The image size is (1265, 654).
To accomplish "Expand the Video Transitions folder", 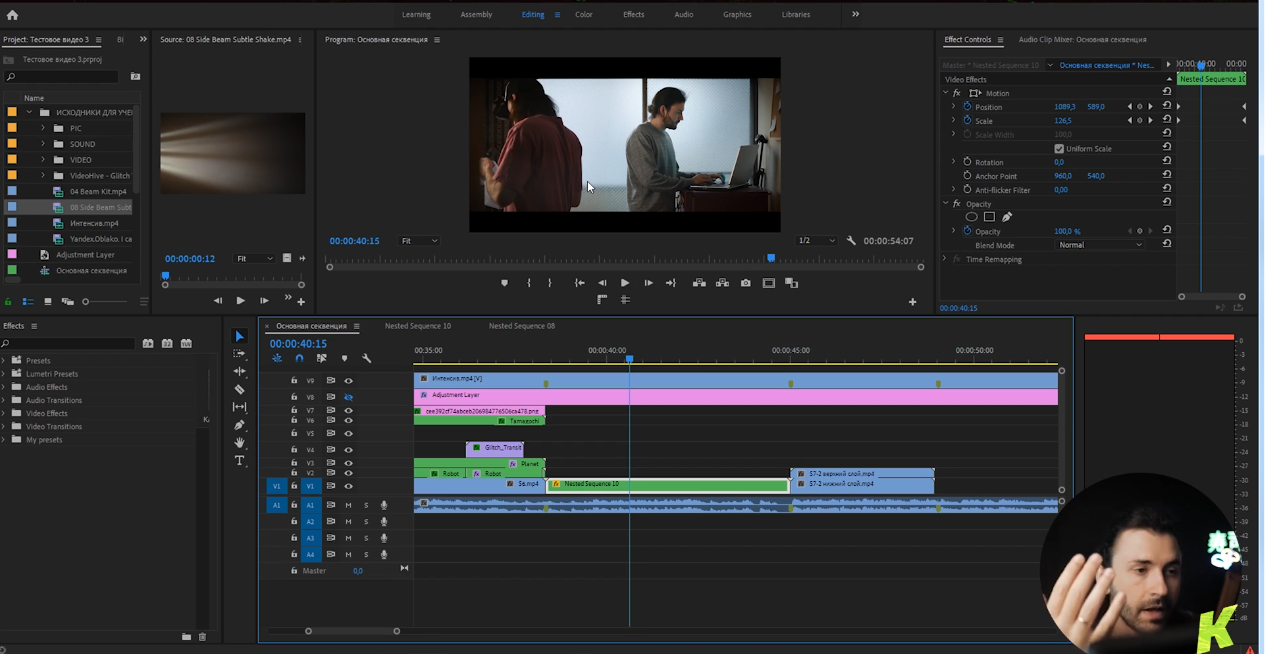I will (4, 427).
